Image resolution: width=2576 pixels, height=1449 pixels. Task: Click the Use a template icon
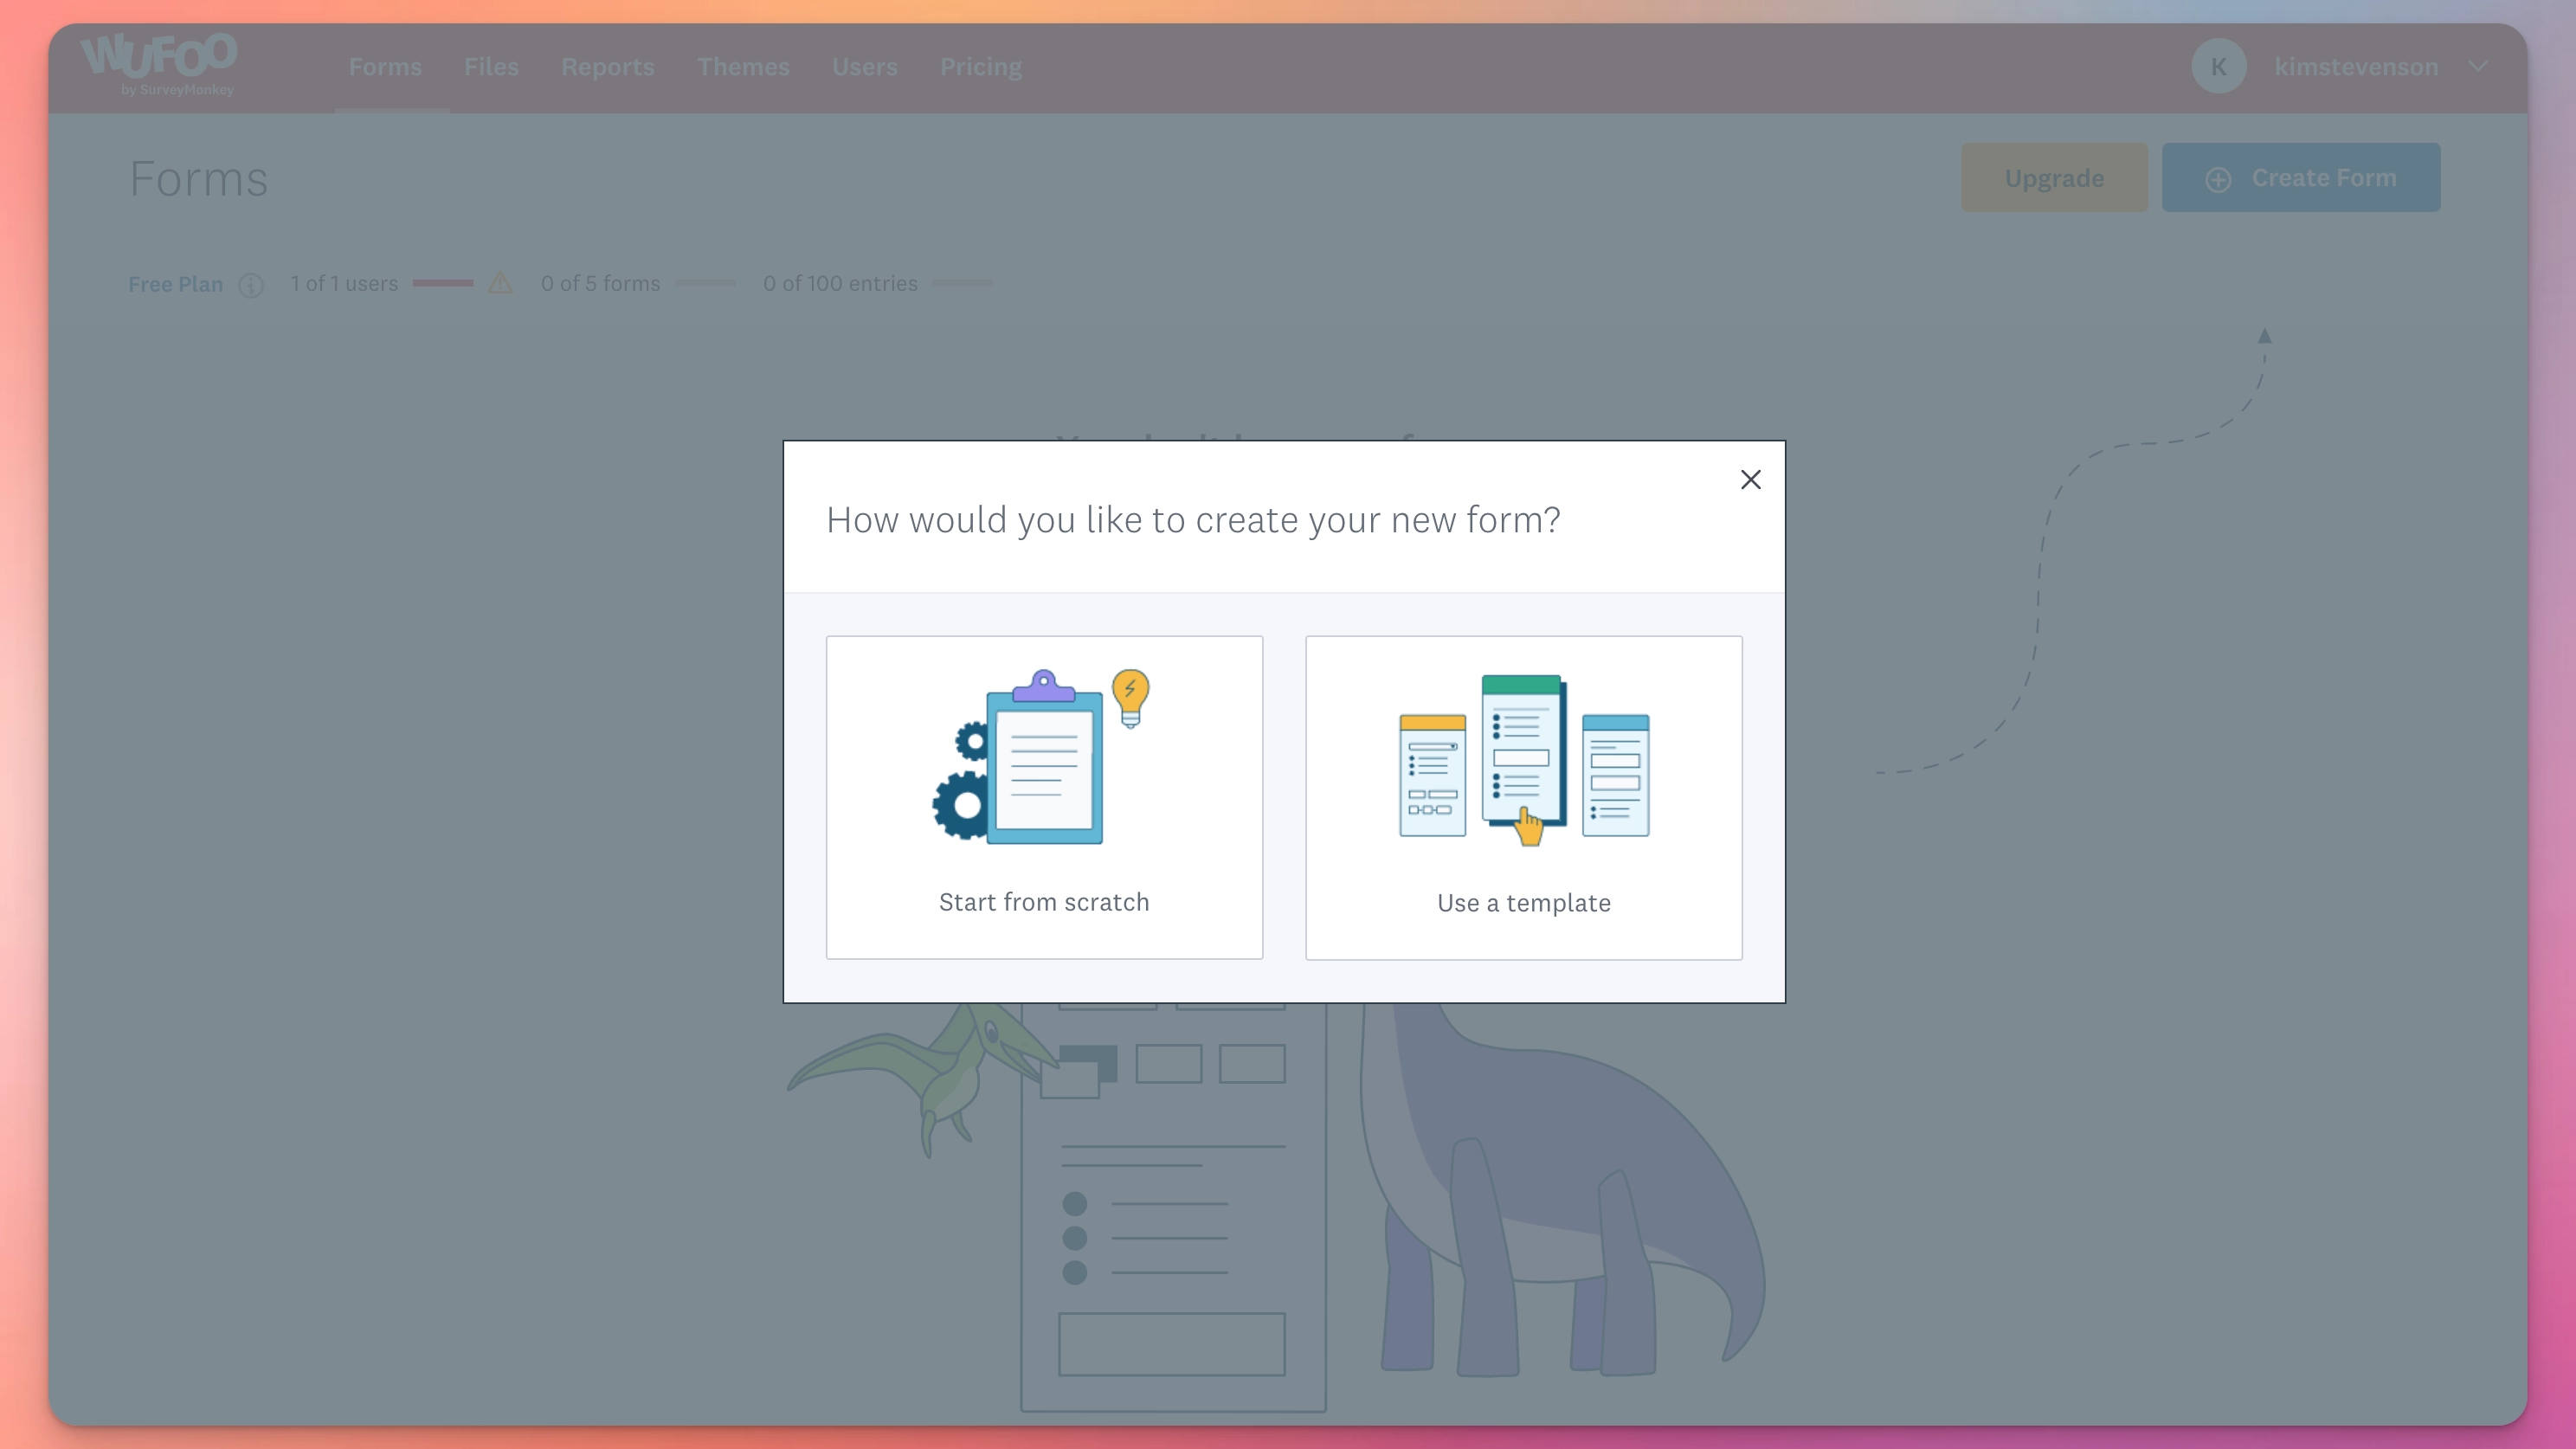coord(1523,759)
